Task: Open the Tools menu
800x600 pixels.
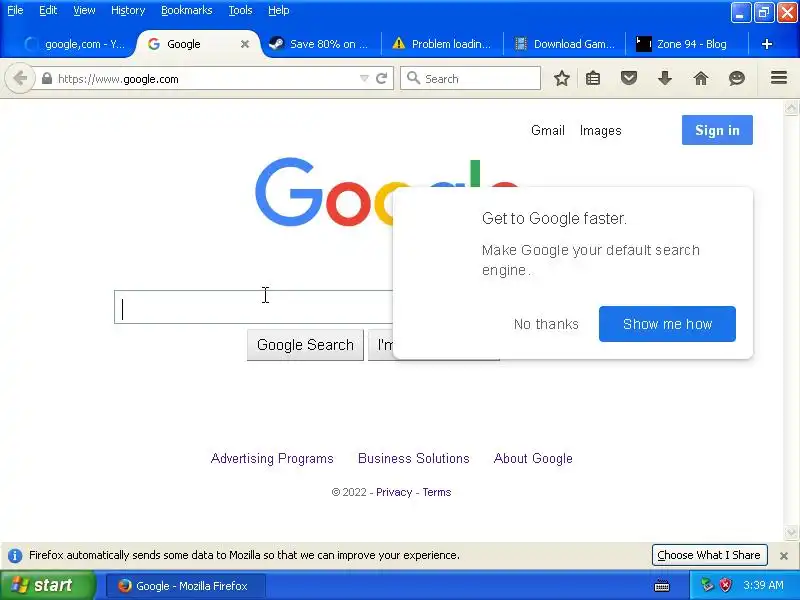Action: tap(240, 10)
